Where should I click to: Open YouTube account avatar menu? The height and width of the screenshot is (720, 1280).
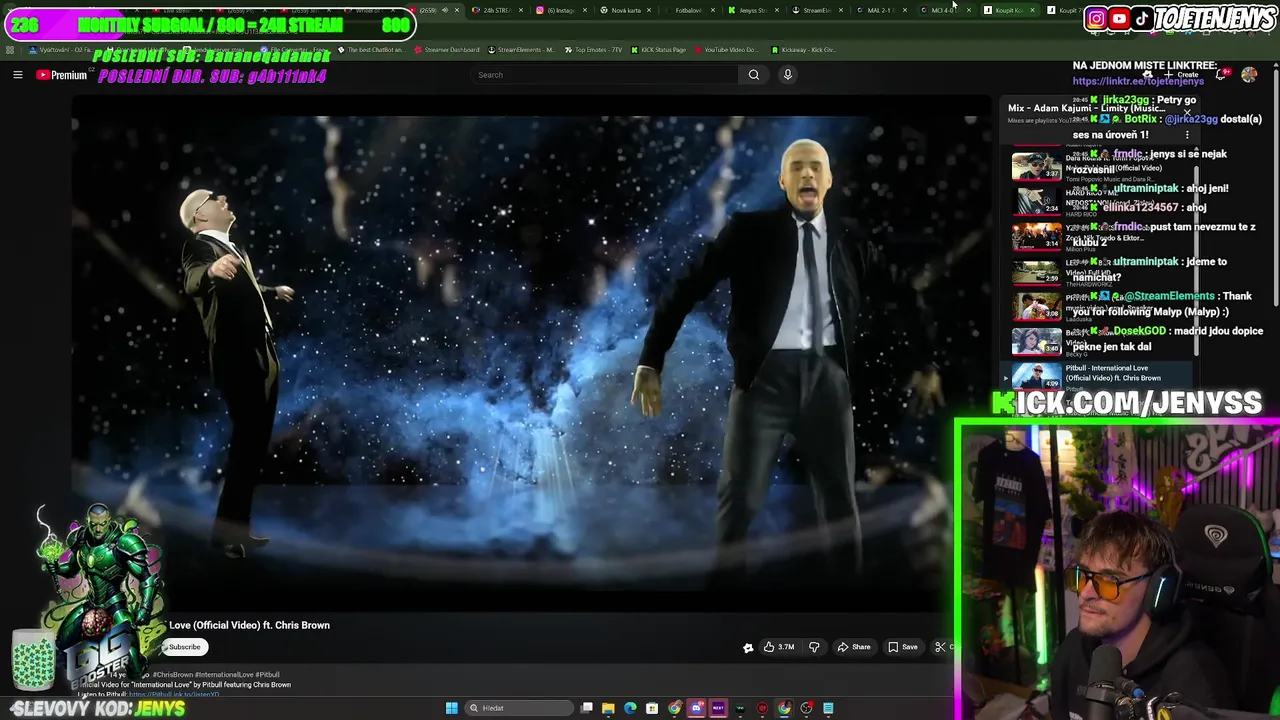(x=1249, y=75)
